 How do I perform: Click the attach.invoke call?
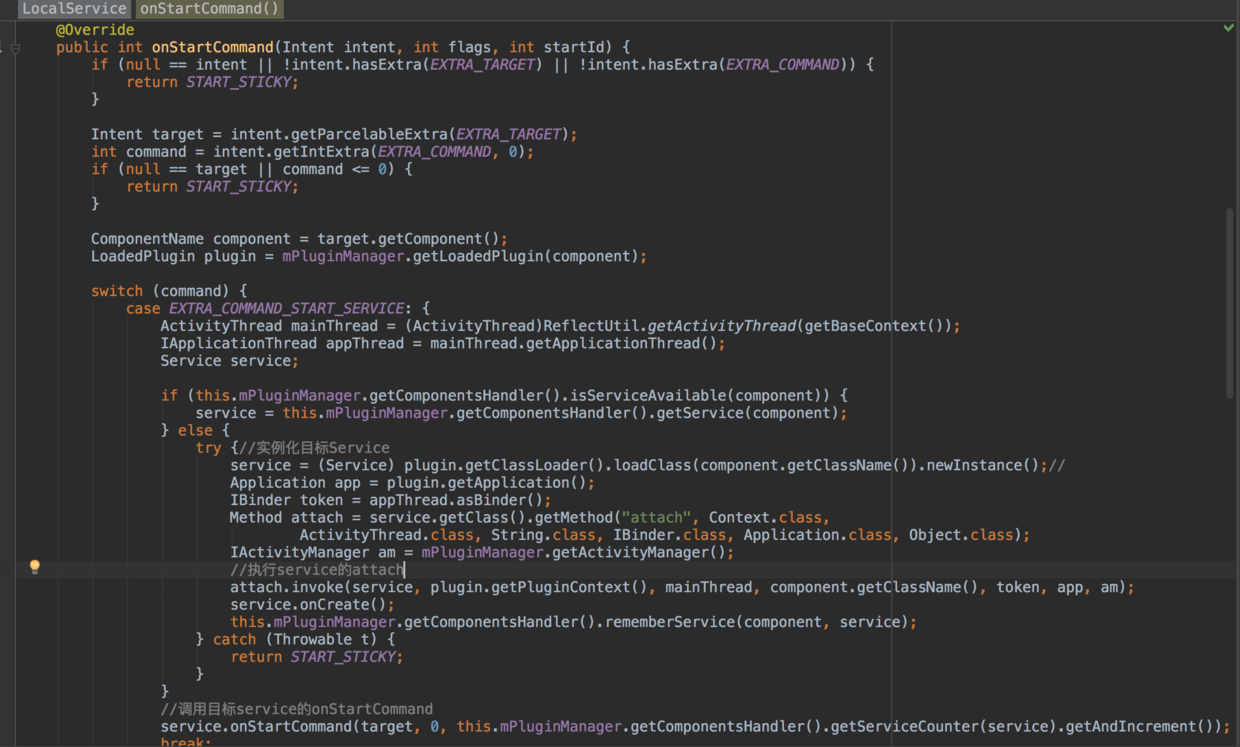click(287, 587)
